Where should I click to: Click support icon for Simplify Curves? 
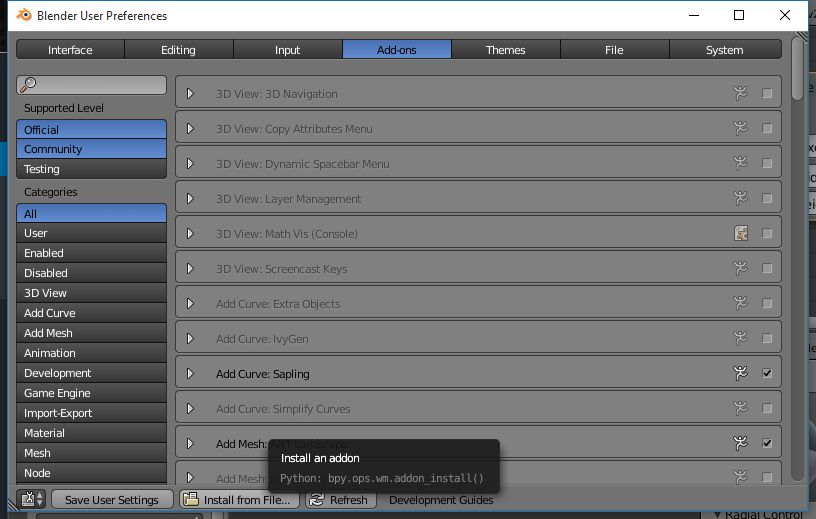point(740,408)
